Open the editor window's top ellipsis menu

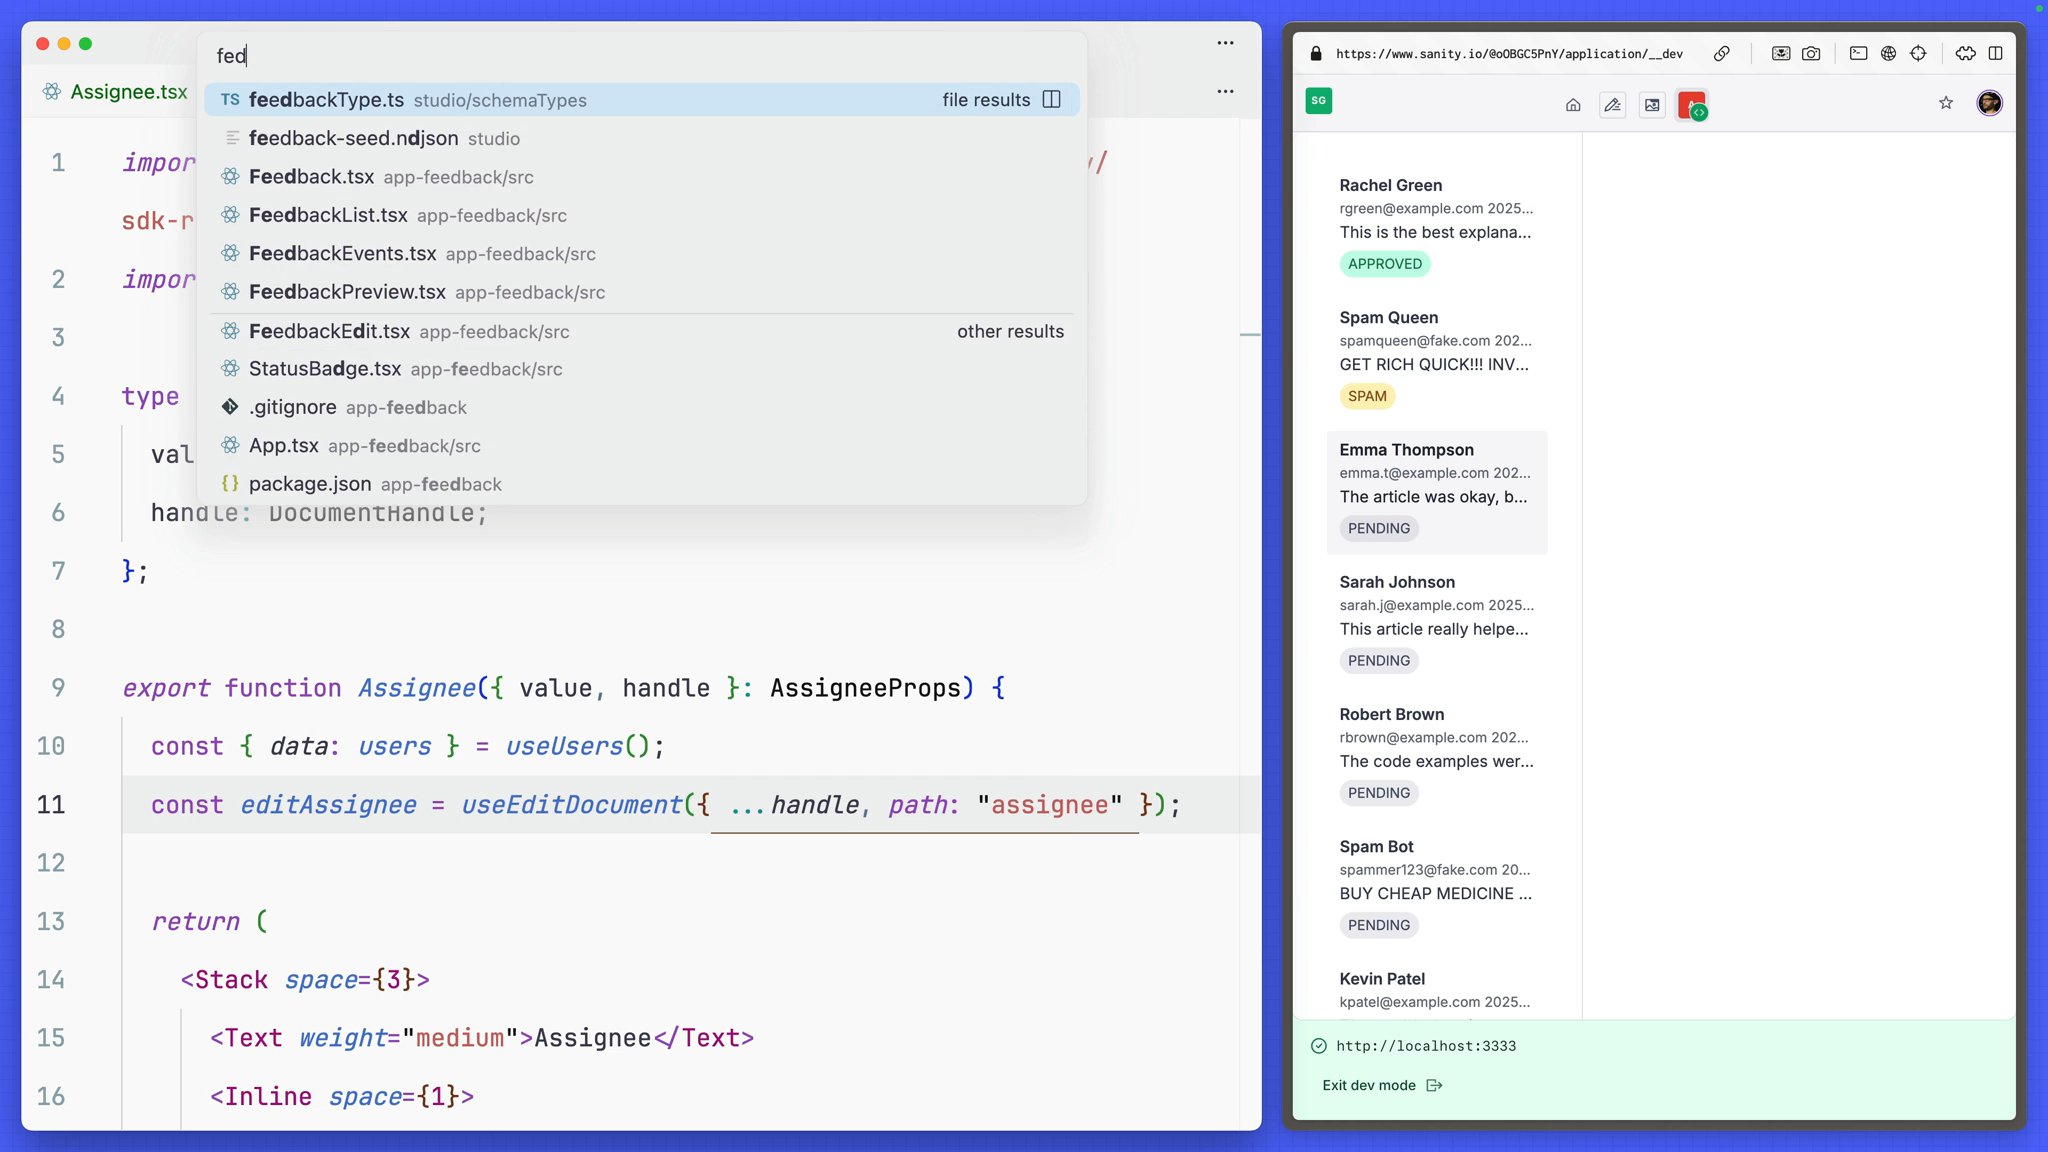(x=1225, y=43)
